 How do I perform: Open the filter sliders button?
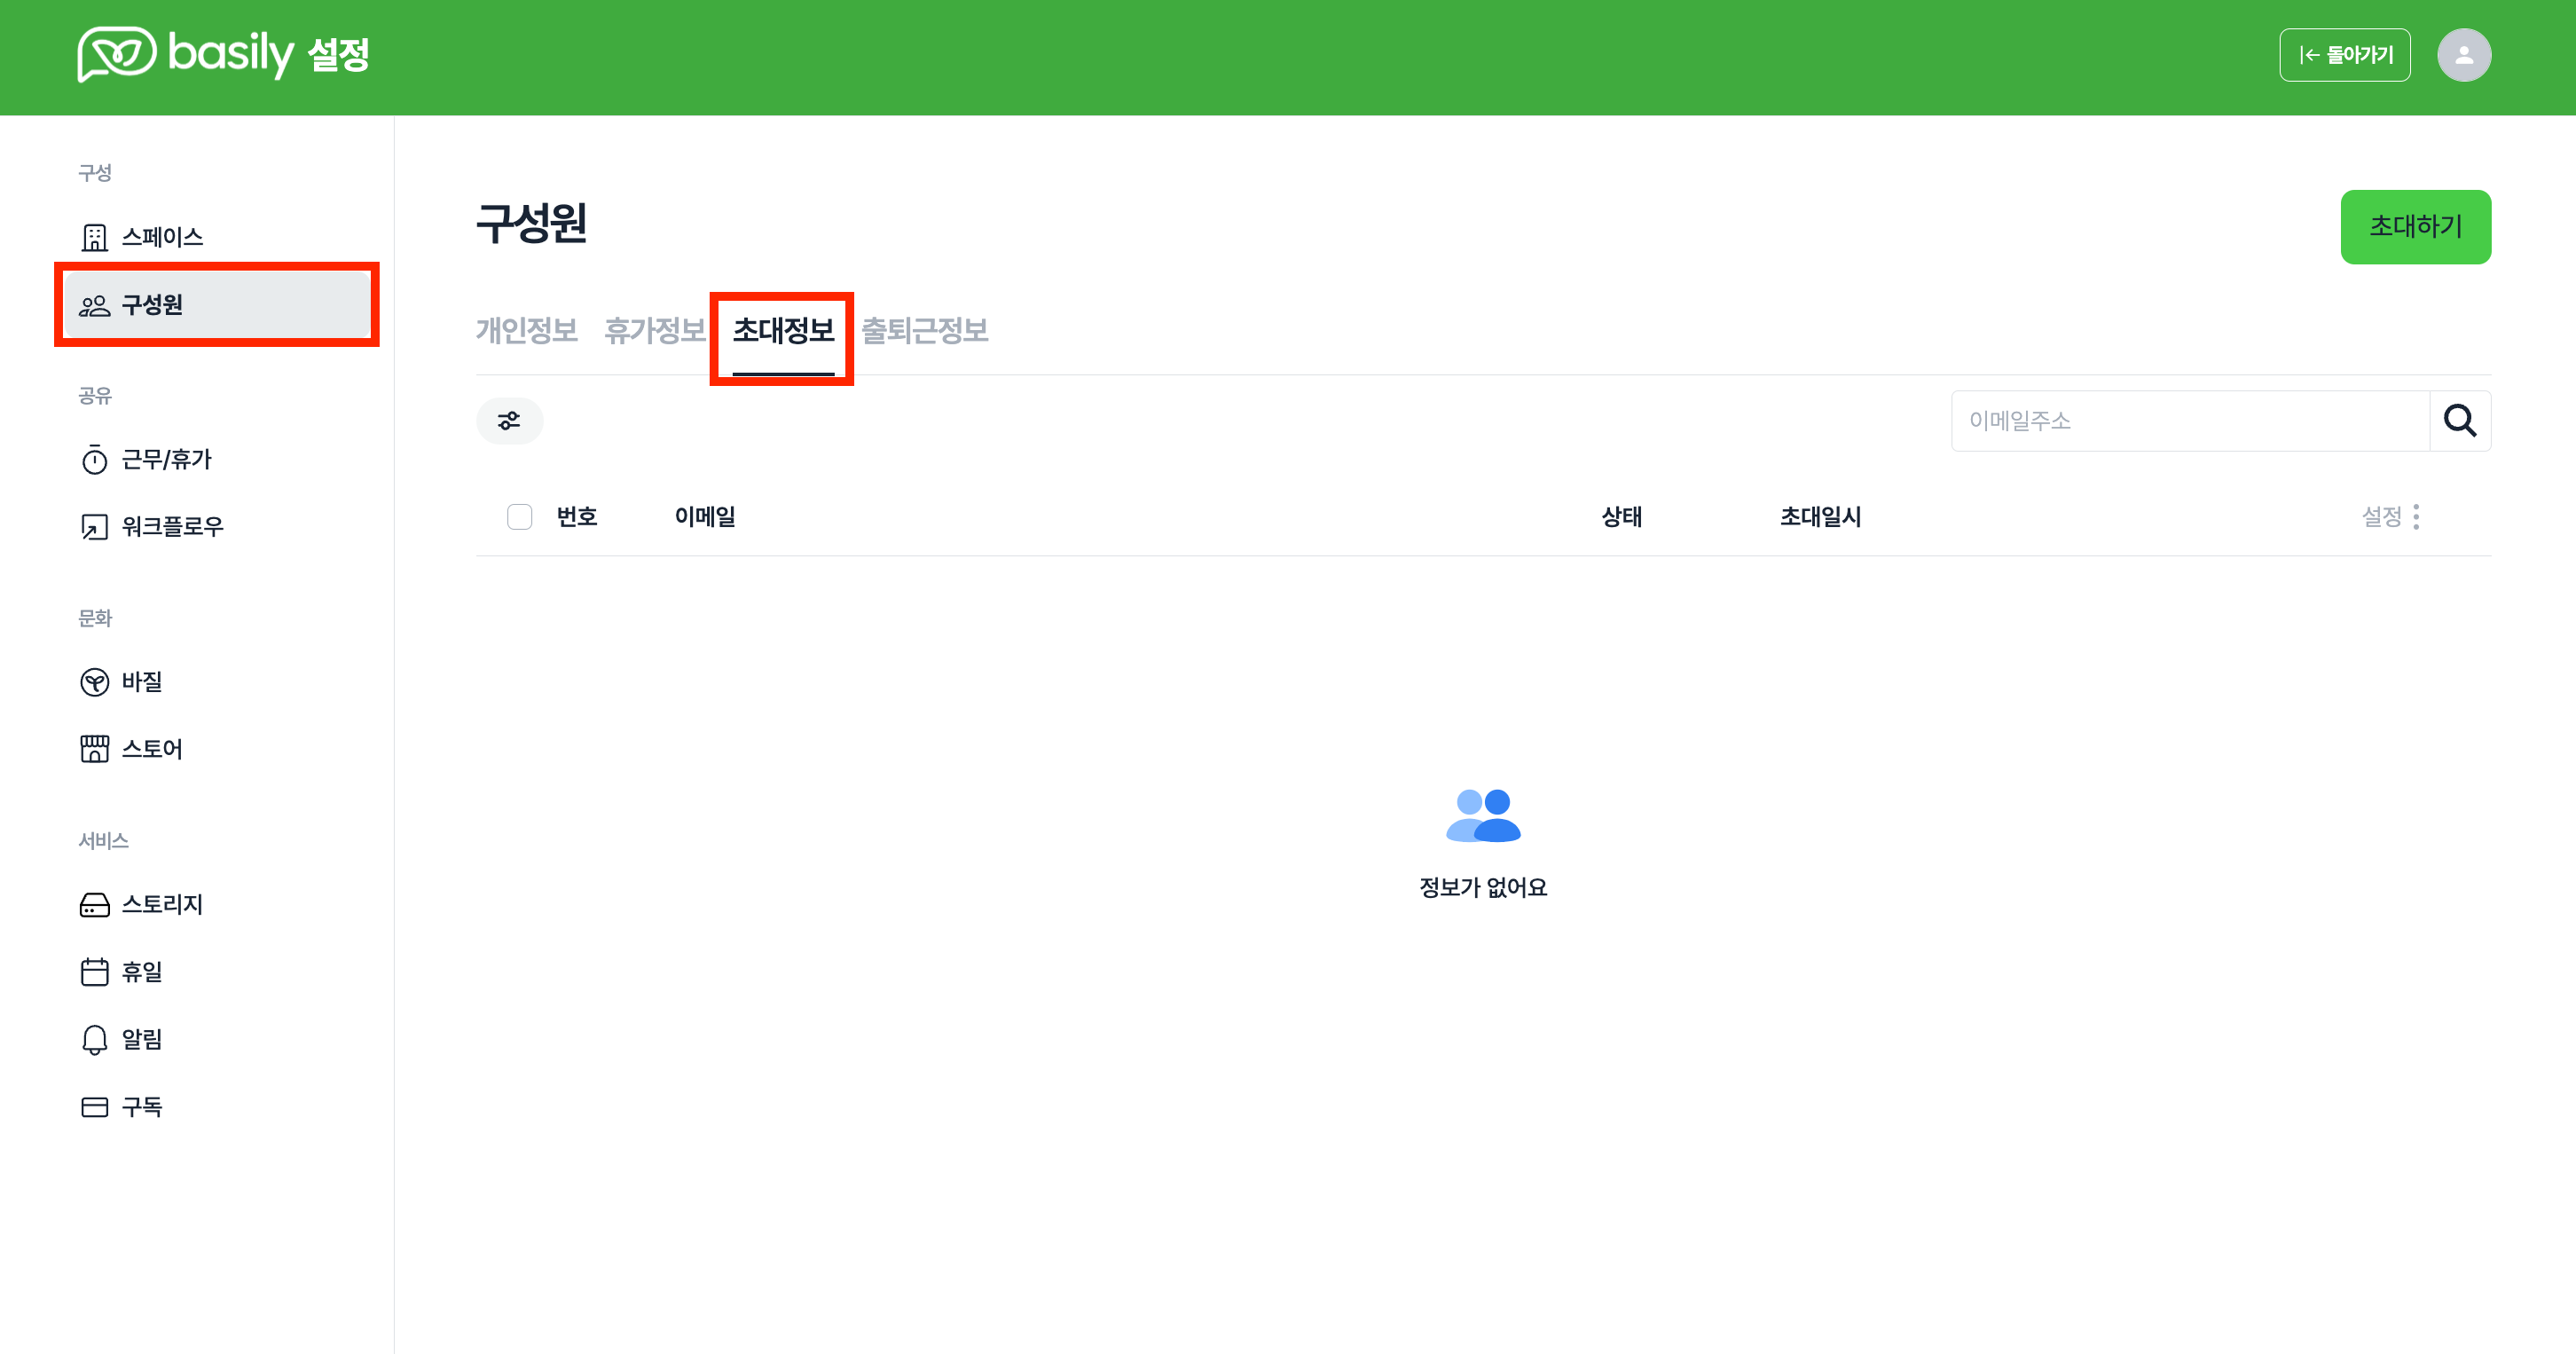(x=509, y=421)
